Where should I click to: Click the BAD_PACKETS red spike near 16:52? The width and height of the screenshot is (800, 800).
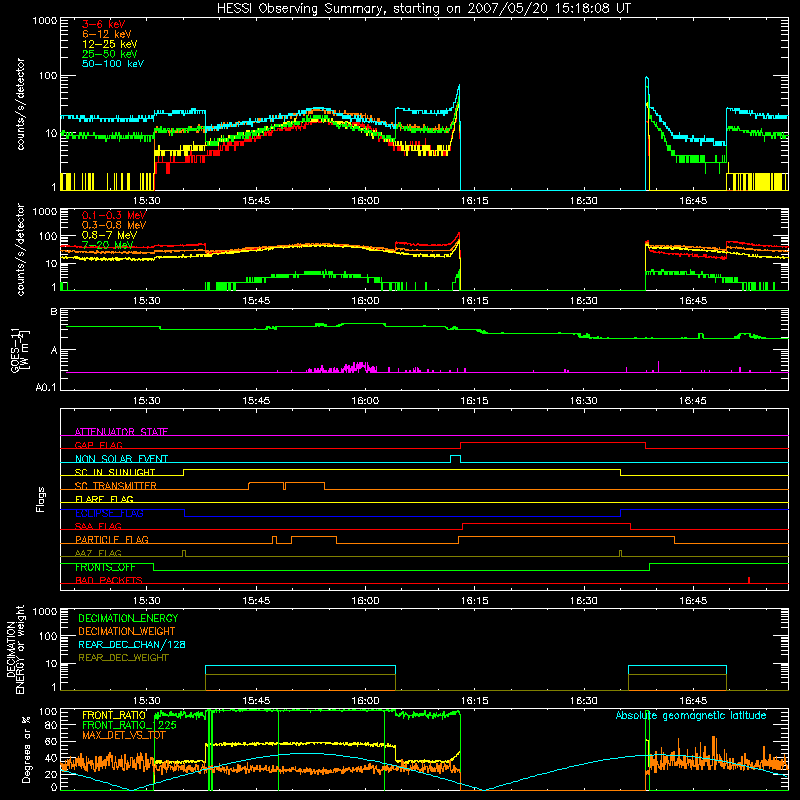(x=748, y=580)
